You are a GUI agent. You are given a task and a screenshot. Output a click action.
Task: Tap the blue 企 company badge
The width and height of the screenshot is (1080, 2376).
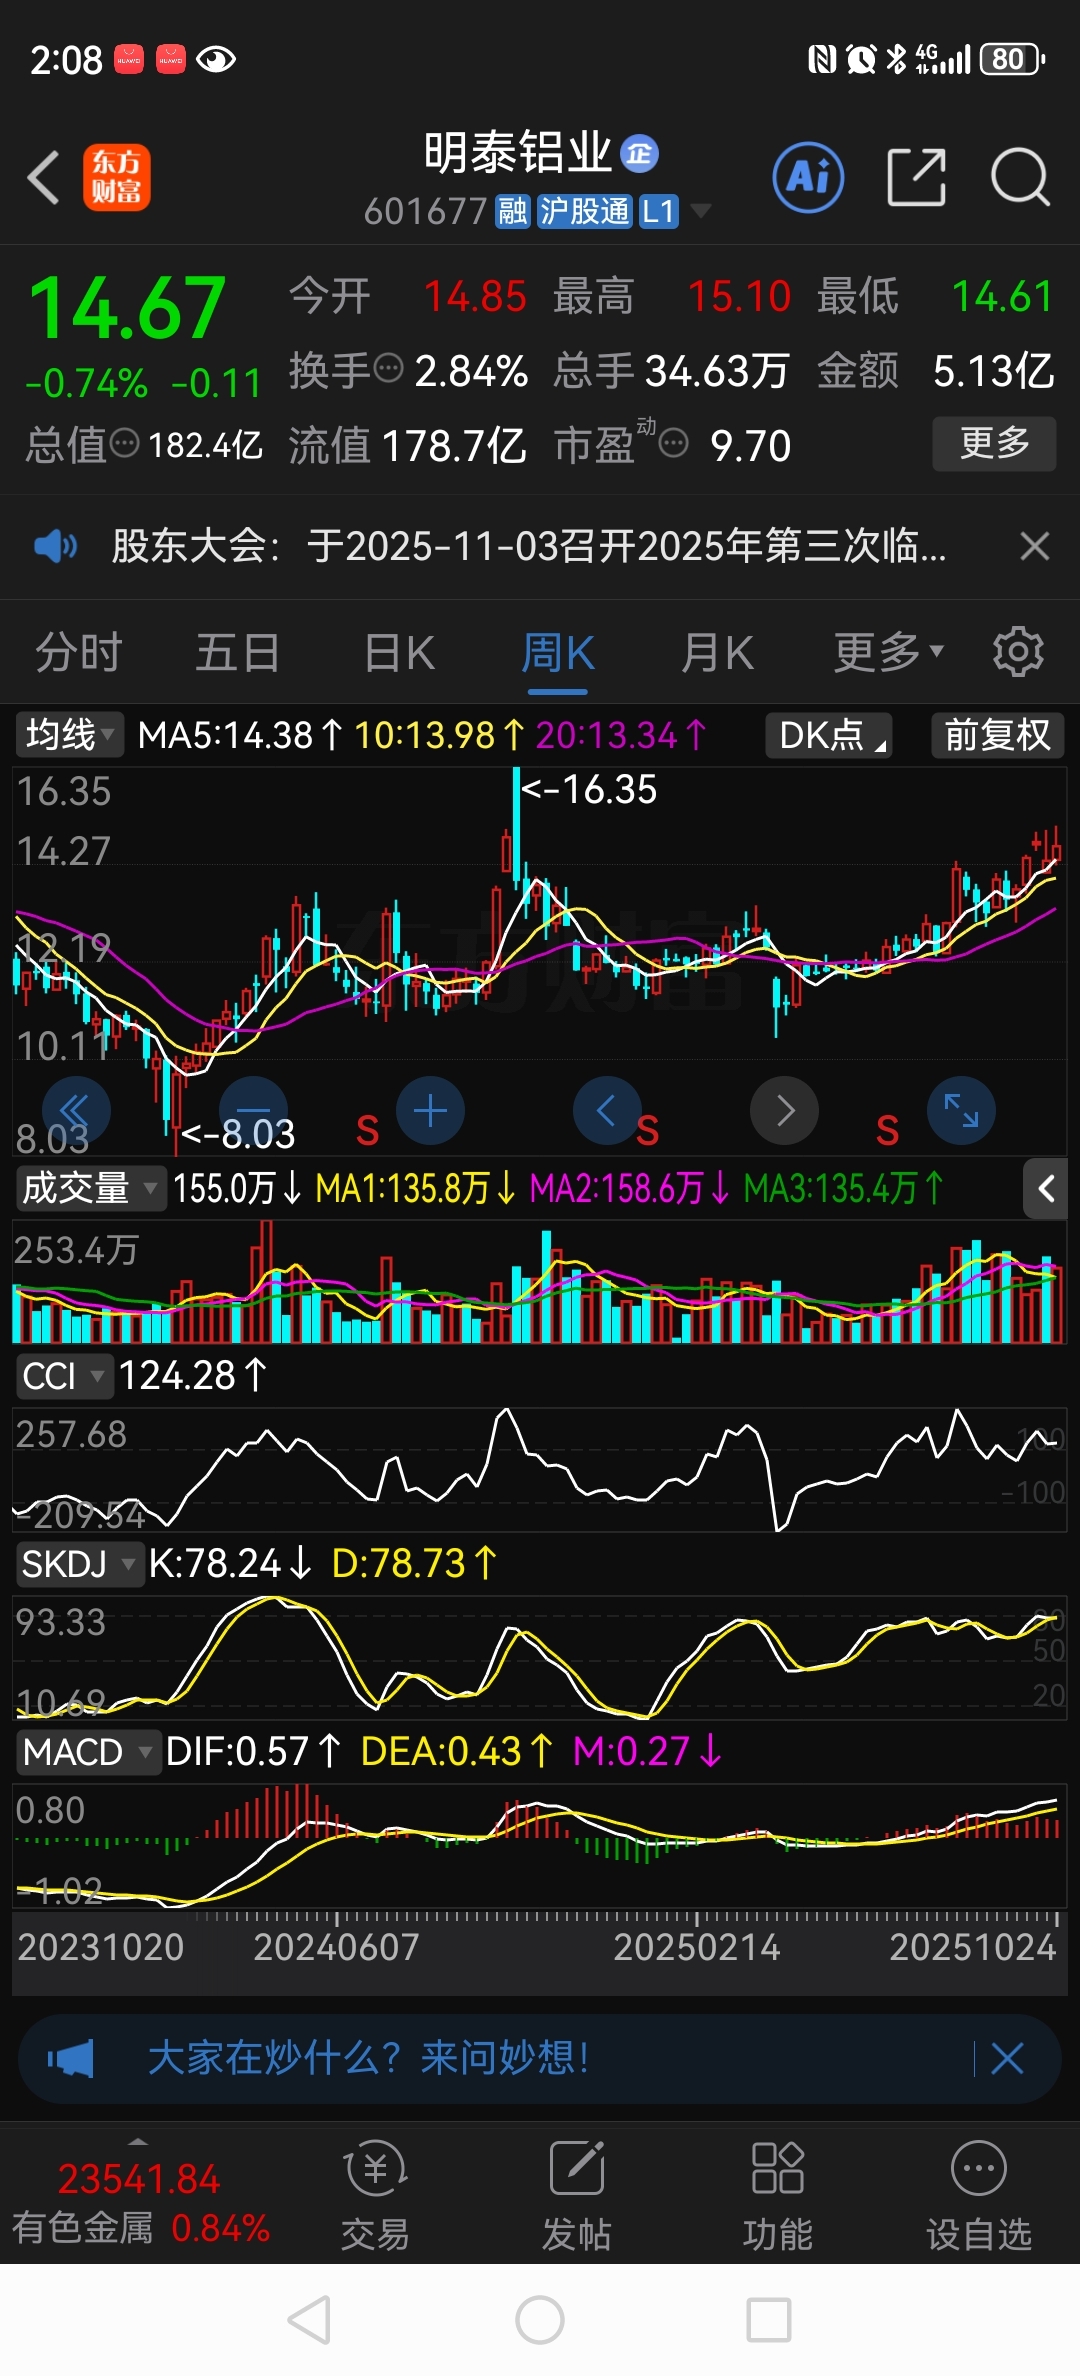[640, 154]
